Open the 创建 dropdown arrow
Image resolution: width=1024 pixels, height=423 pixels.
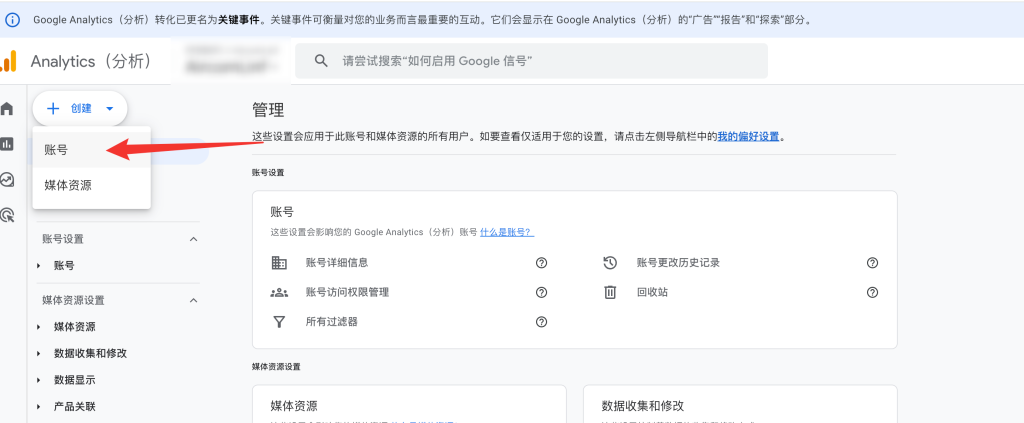pos(110,109)
